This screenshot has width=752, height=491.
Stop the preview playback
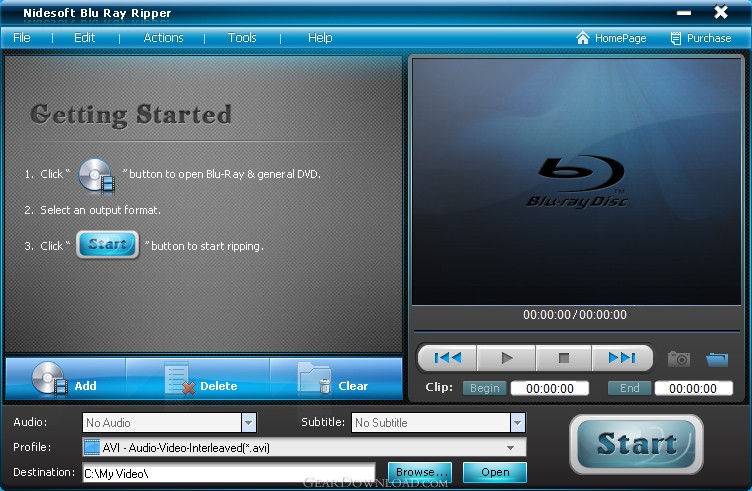pos(564,358)
